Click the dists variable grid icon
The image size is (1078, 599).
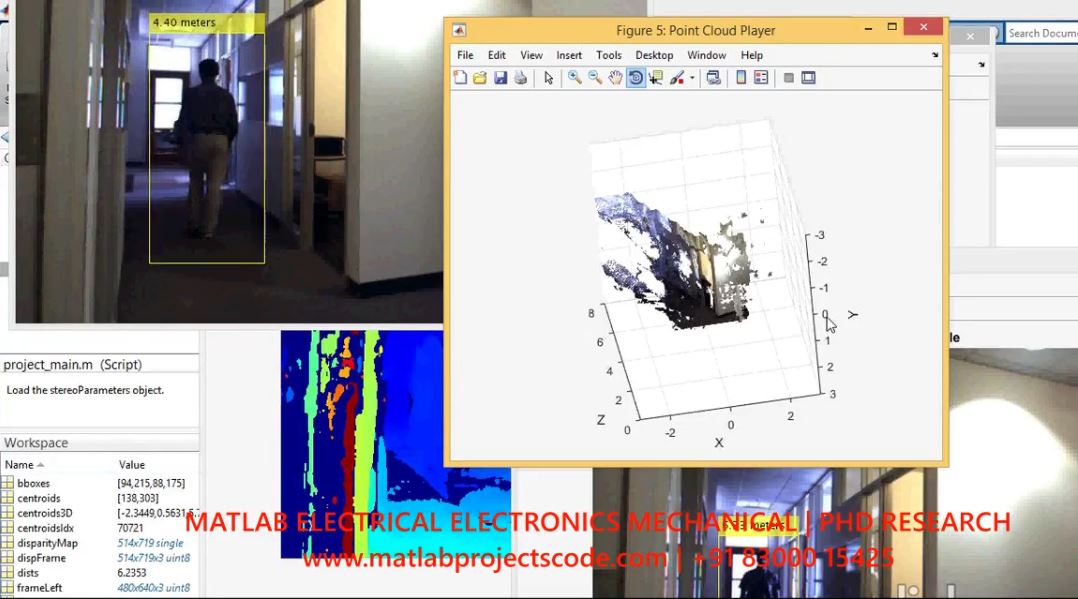pyautogui.click(x=8, y=573)
